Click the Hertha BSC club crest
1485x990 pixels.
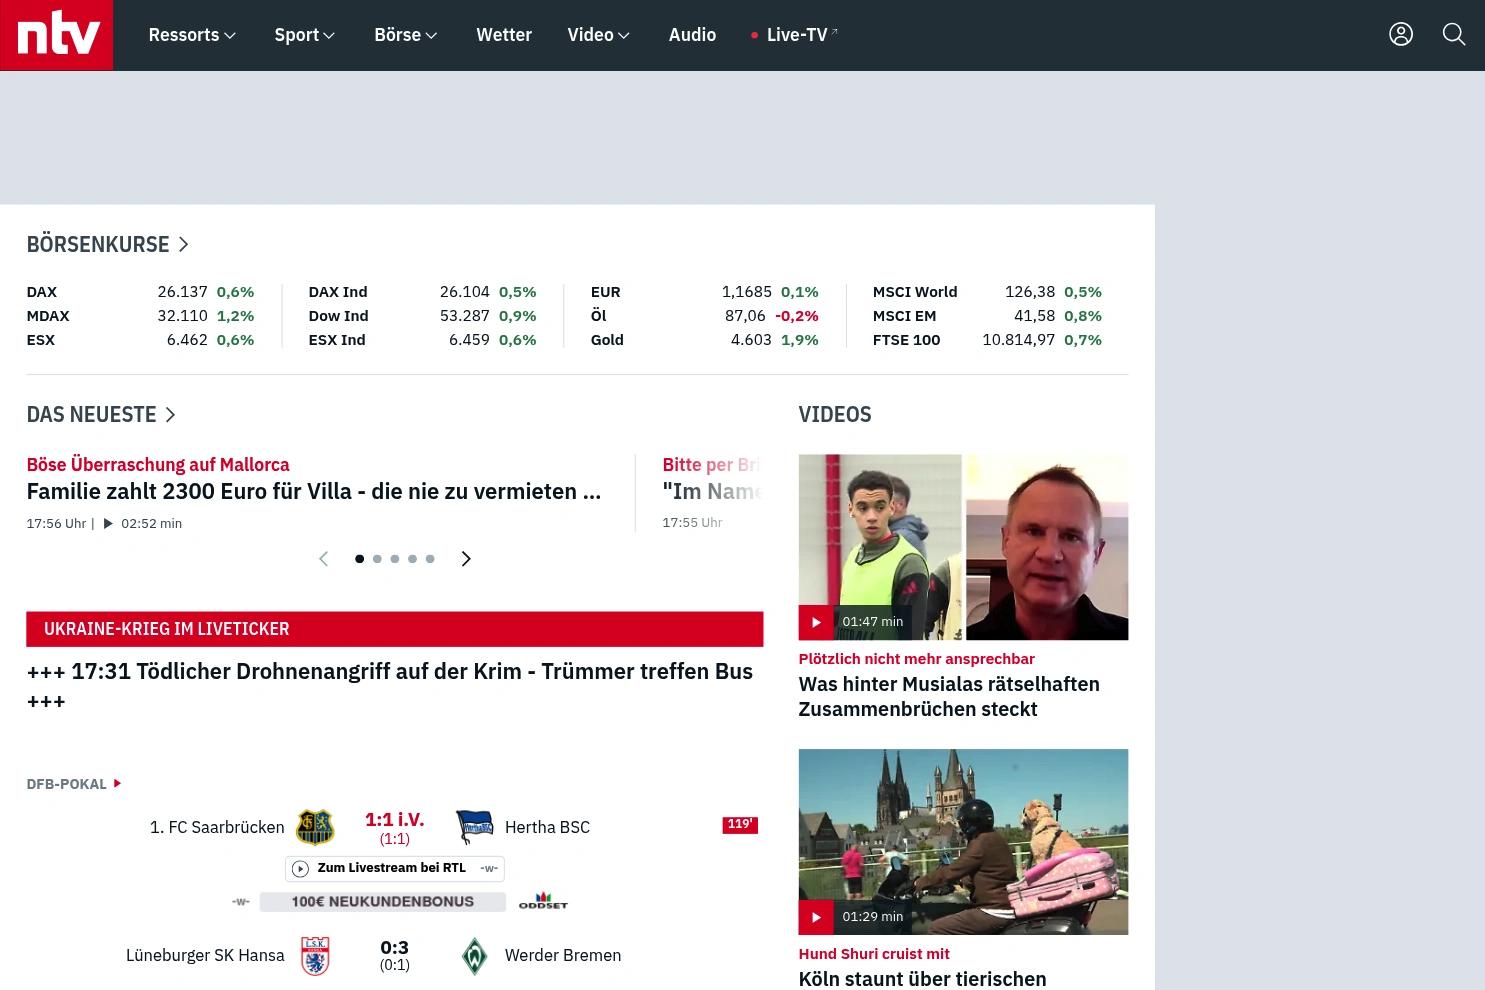coord(475,827)
